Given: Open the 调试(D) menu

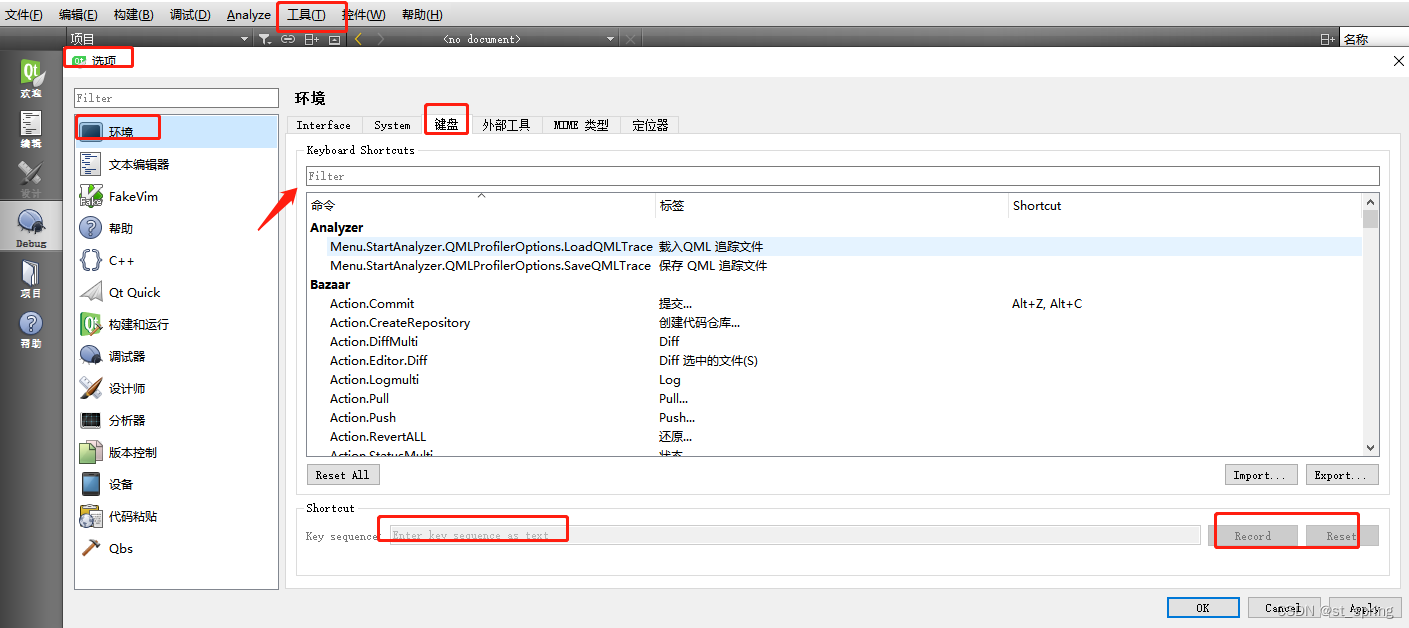Looking at the screenshot, I should pyautogui.click(x=190, y=15).
